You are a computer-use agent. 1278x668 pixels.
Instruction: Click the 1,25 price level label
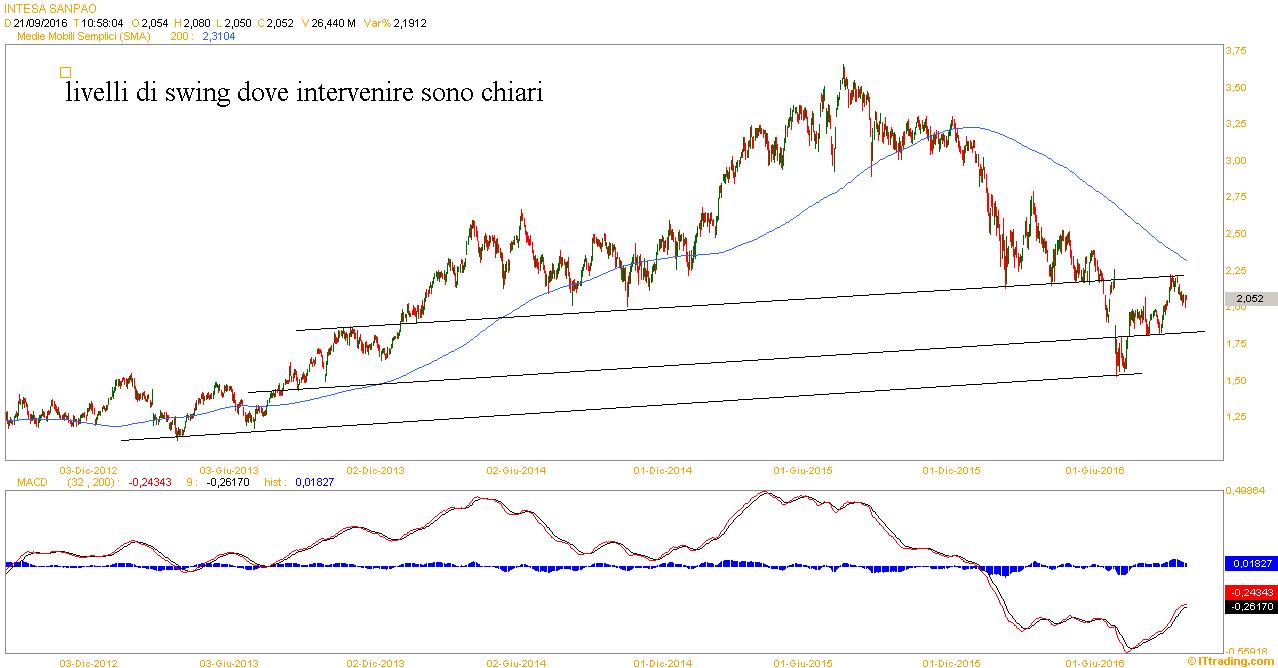point(1236,417)
